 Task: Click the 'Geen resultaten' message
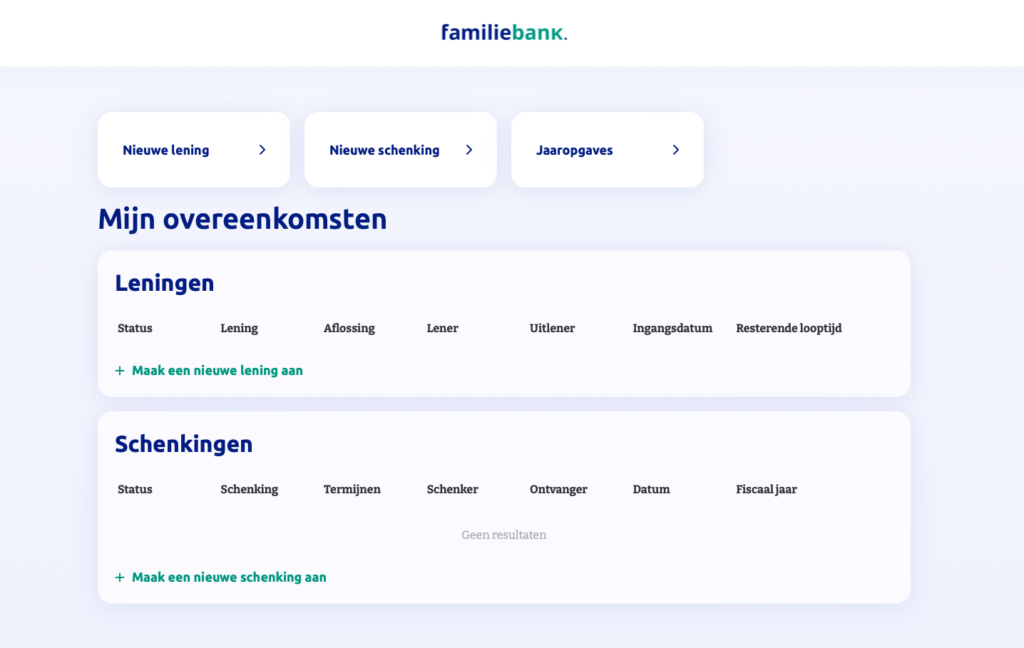pyautogui.click(x=504, y=535)
